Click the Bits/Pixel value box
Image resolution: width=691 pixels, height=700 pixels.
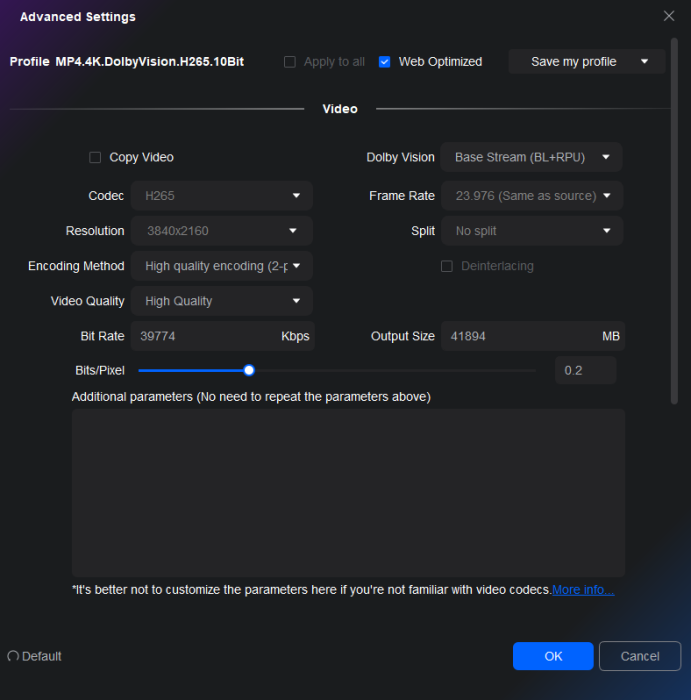(x=586, y=370)
